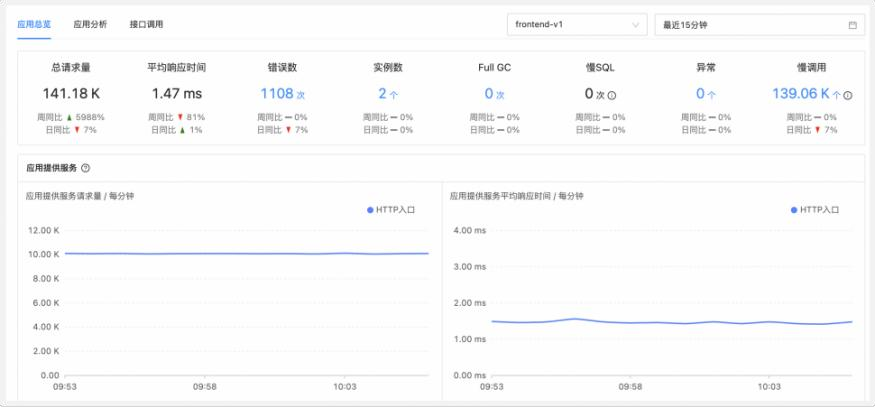Image resolution: width=875 pixels, height=408 pixels.
Task: Click the blue dot of response time legend
Action: [794, 210]
